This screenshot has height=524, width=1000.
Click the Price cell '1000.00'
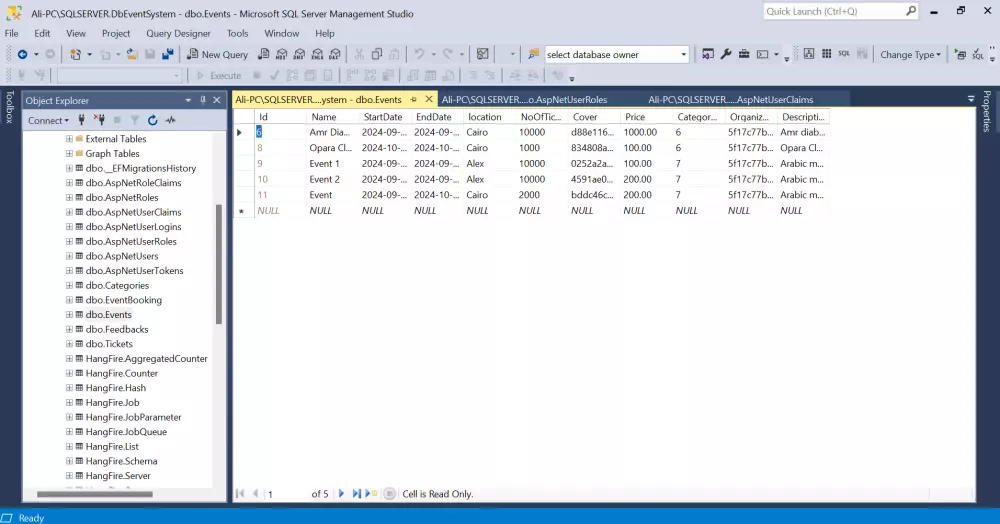click(x=646, y=132)
